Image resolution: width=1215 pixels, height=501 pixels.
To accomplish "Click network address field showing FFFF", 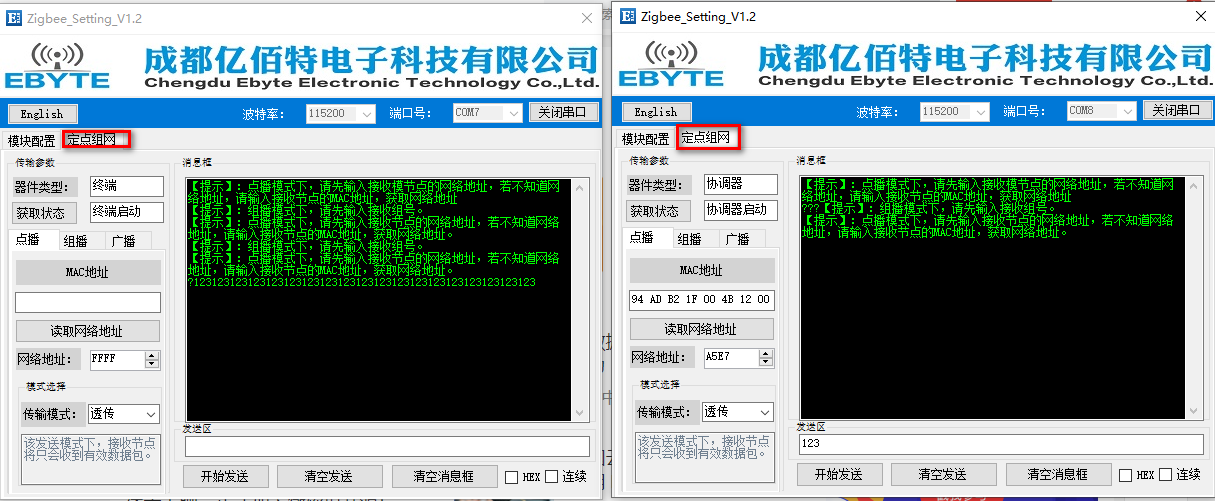I will coord(117,359).
